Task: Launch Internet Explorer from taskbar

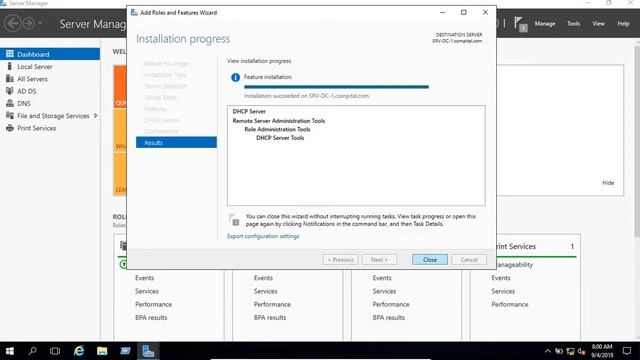Action: pyautogui.click(x=78, y=351)
